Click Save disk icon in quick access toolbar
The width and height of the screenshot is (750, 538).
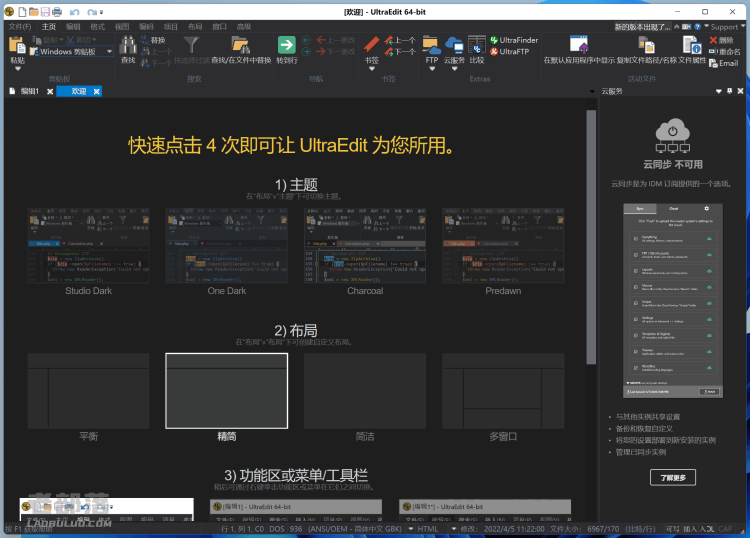45,11
